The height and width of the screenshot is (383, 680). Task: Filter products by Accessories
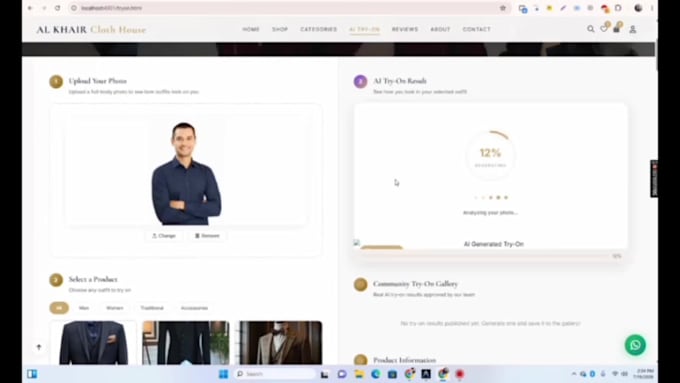coord(194,308)
